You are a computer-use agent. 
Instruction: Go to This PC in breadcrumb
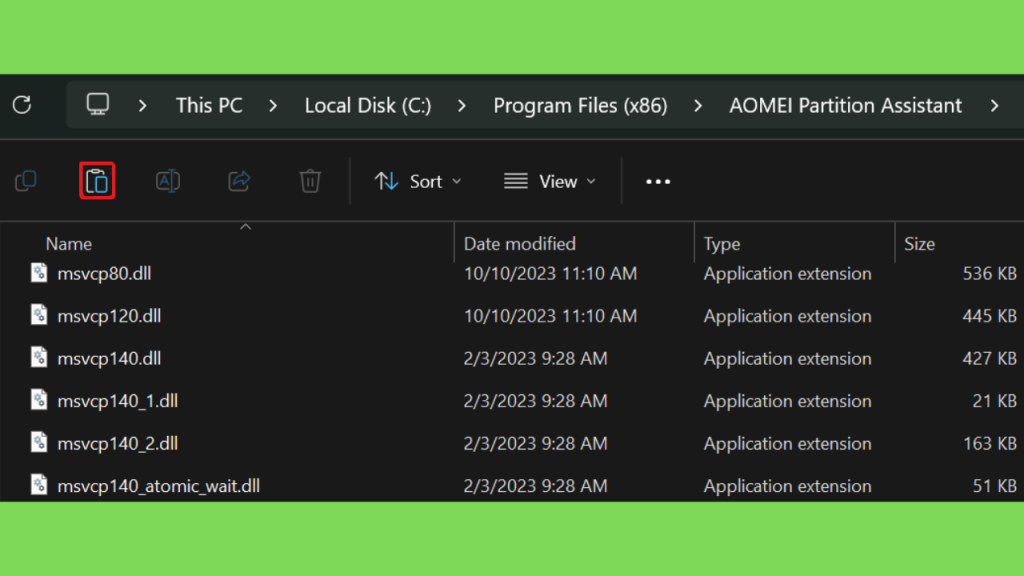coord(209,105)
